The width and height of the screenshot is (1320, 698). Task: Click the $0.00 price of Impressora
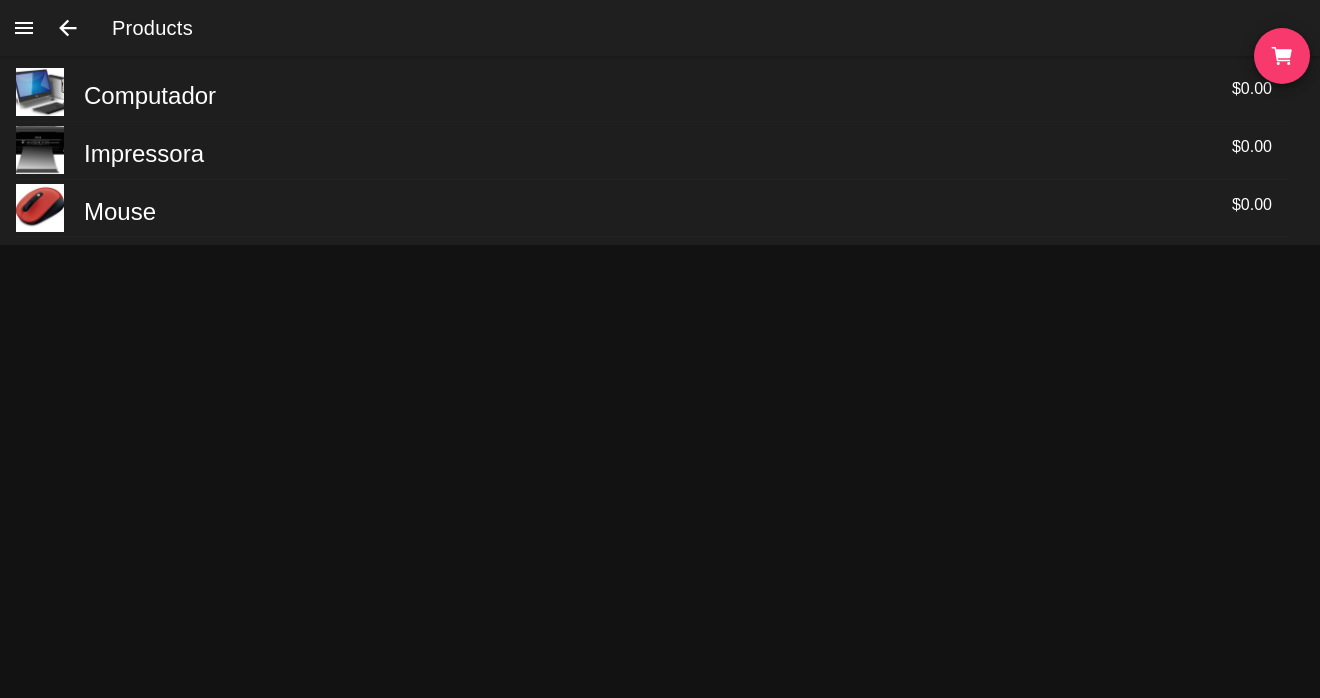click(1252, 147)
